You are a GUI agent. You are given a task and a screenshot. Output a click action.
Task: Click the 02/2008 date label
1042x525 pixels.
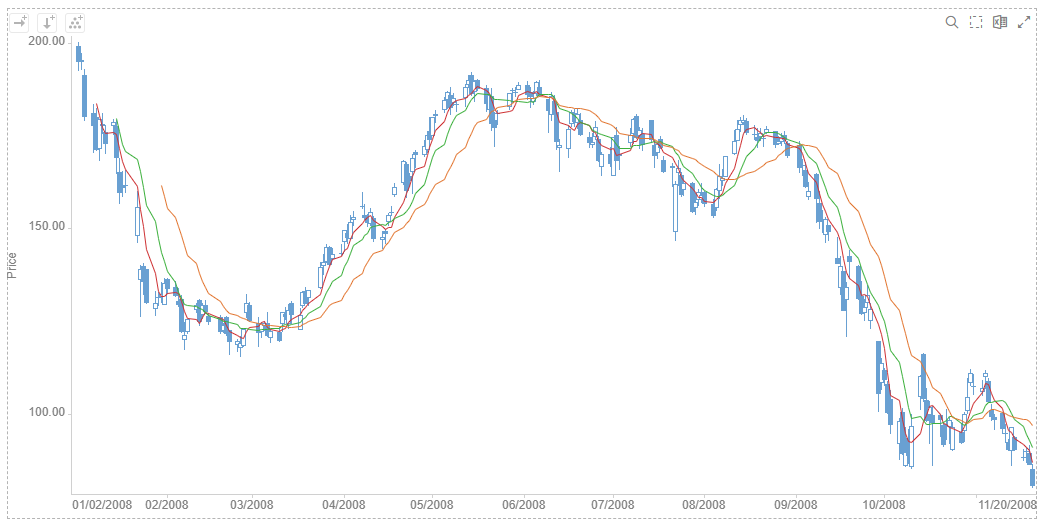coord(166,505)
